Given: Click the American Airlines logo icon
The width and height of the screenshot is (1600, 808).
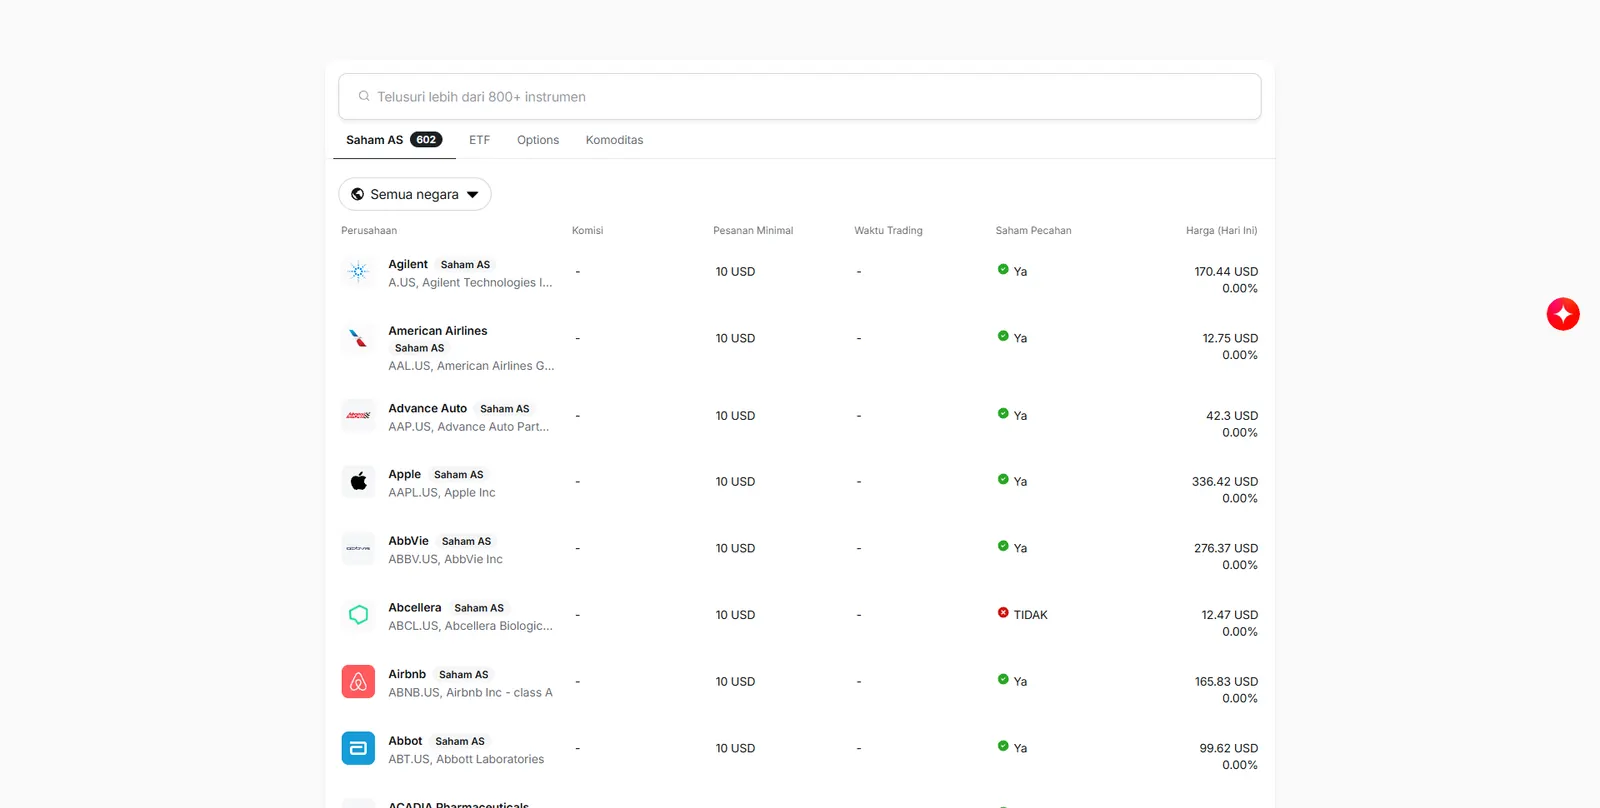Looking at the screenshot, I should [358, 338].
